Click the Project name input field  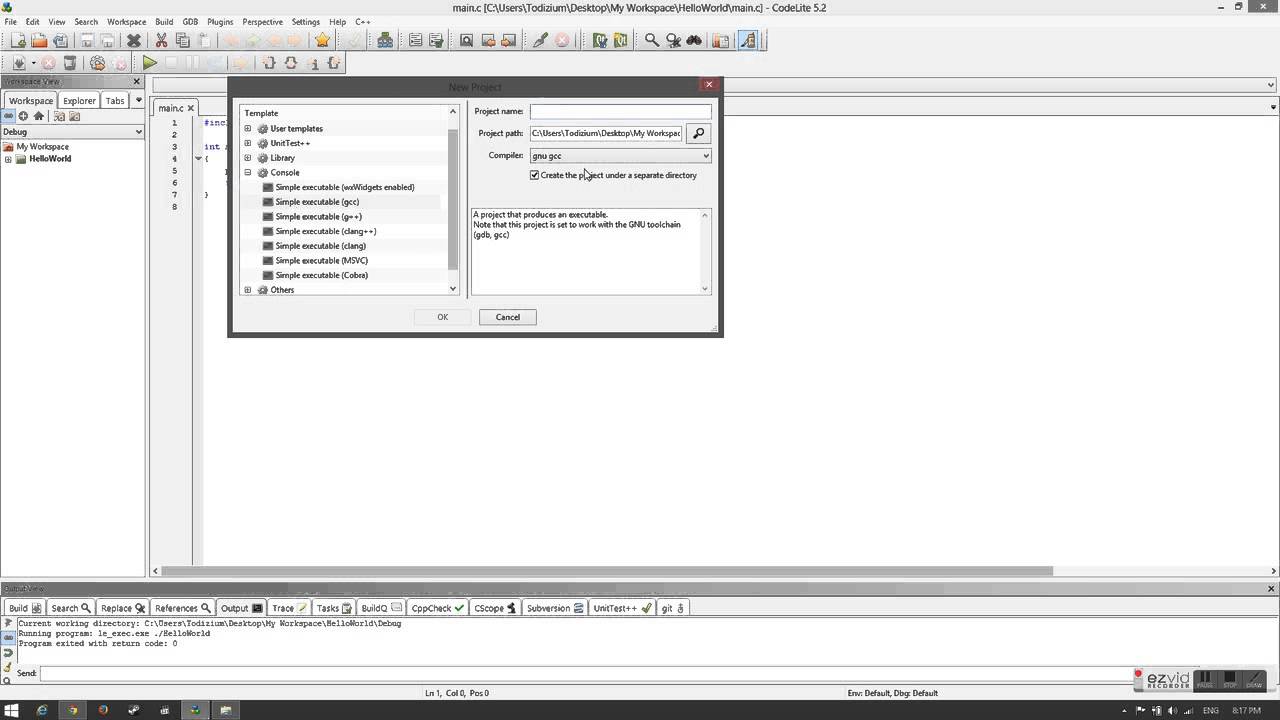(620, 111)
